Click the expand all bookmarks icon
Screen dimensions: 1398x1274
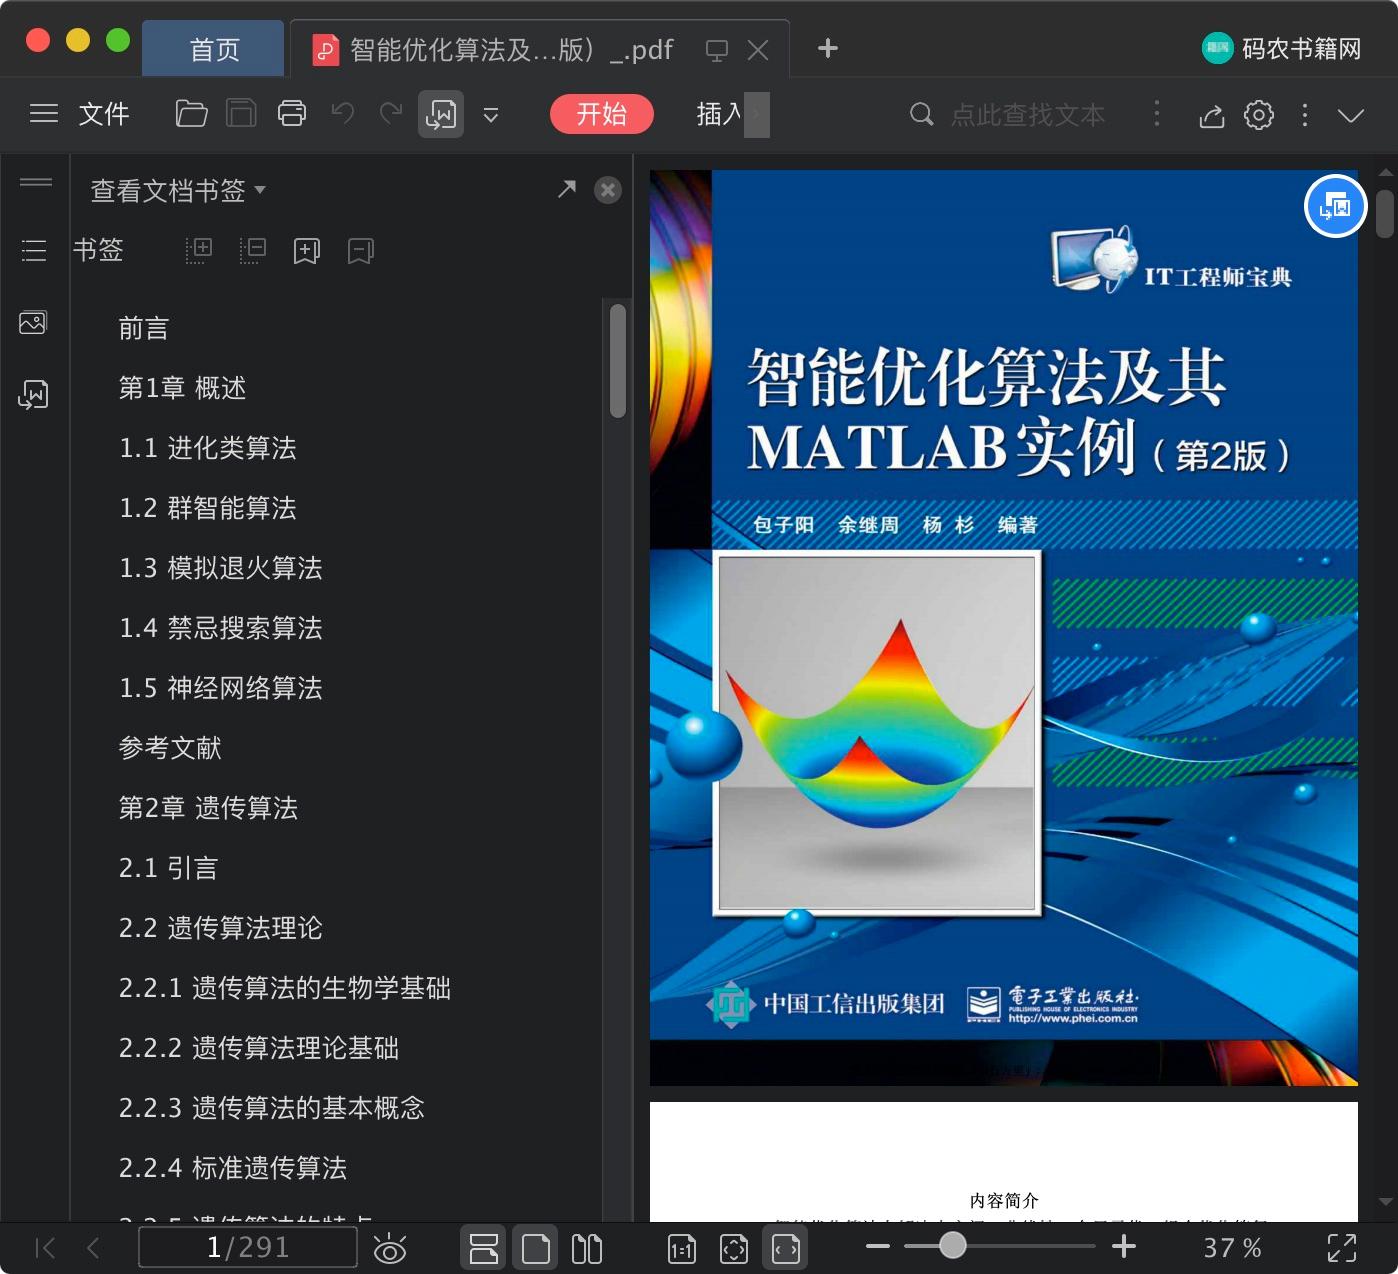coord(199,250)
